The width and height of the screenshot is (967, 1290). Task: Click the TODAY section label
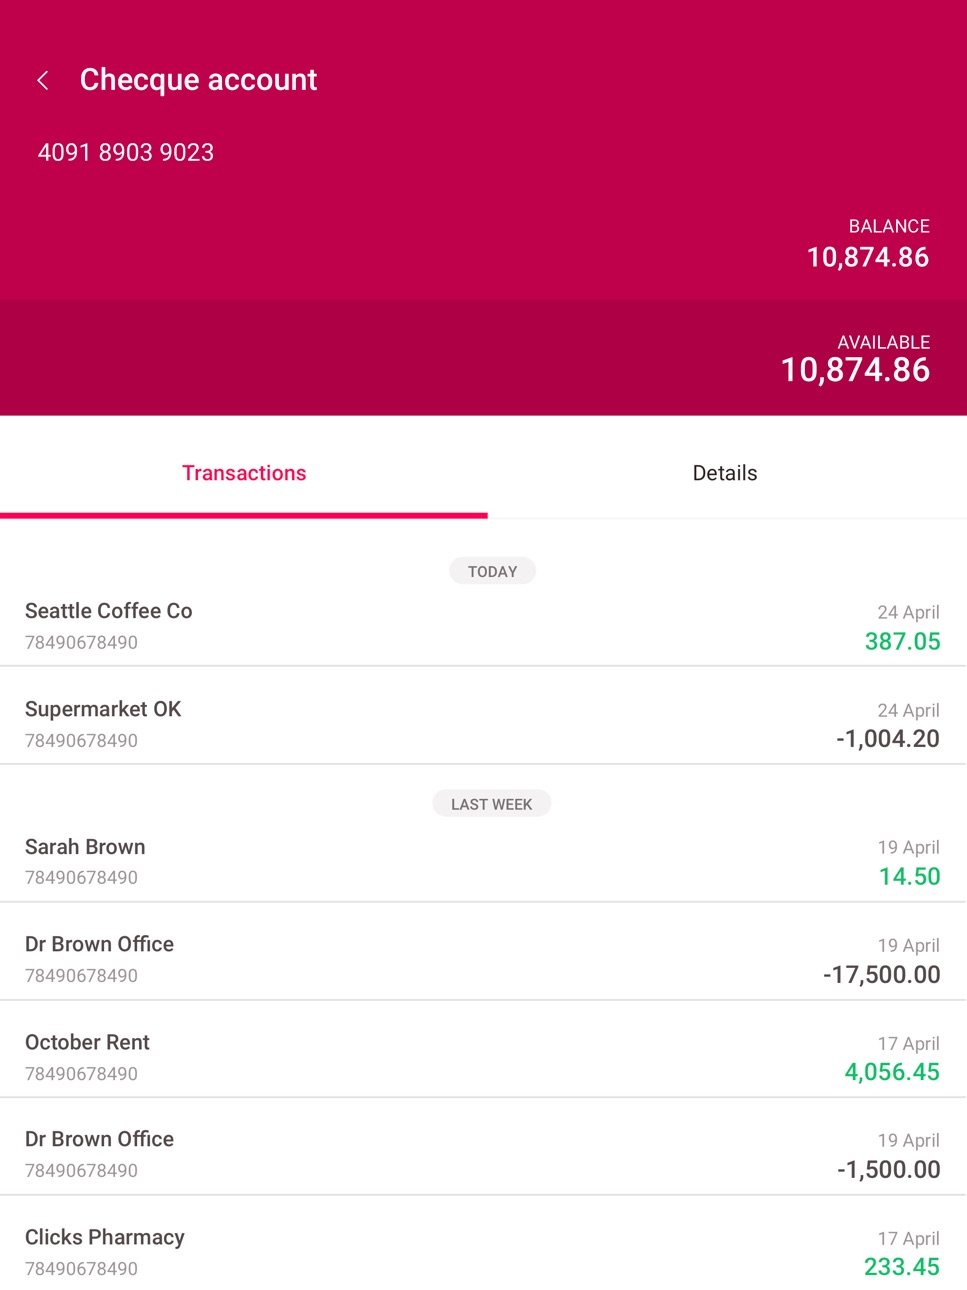(x=492, y=571)
